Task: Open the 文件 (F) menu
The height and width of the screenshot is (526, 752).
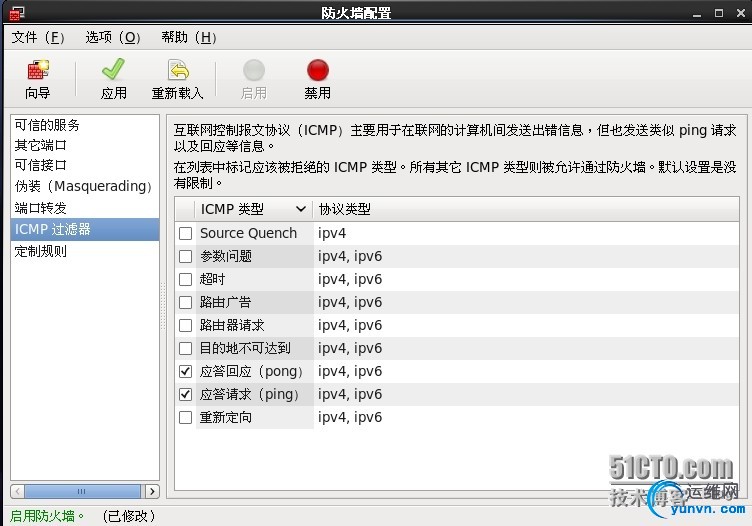Action: [x=38, y=37]
